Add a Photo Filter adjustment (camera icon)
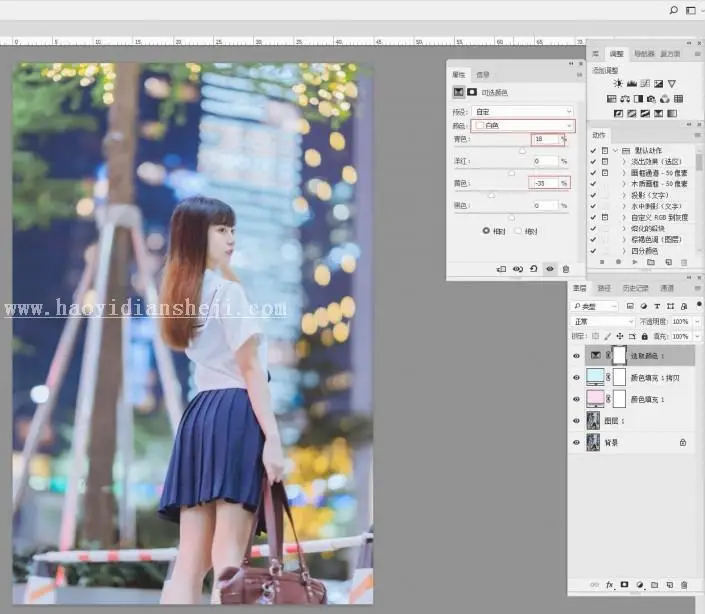705x614 pixels. (651, 98)
